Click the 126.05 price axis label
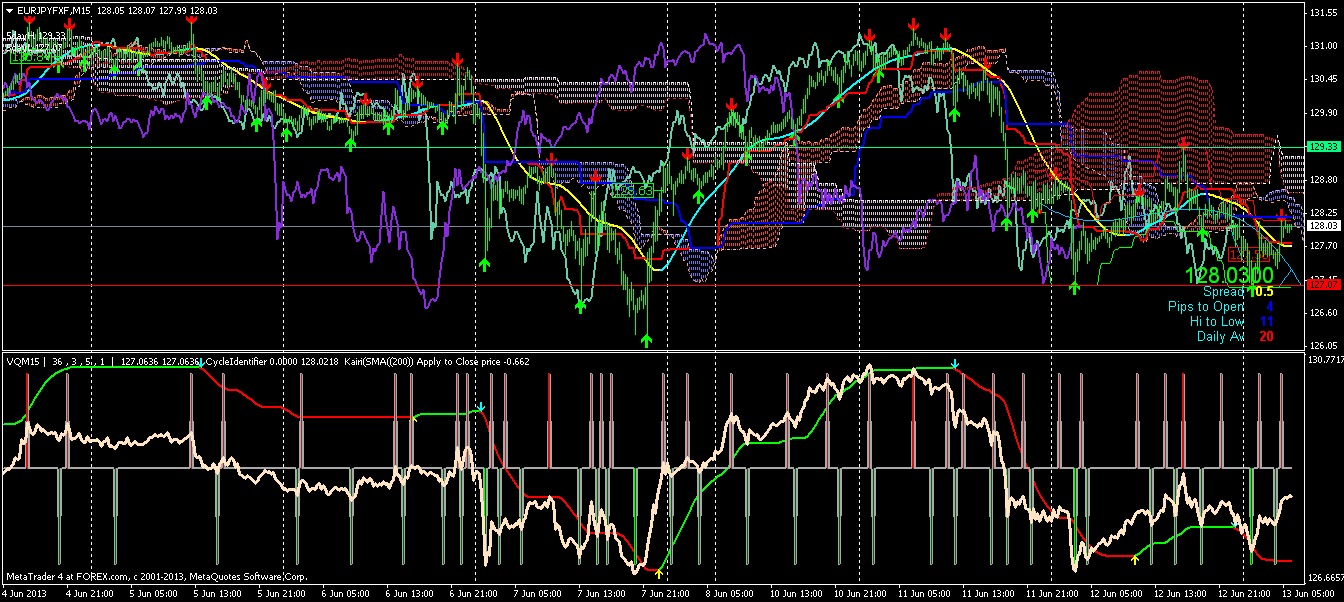Viewport: 1344px width, 602px height. coord(1323,345)
